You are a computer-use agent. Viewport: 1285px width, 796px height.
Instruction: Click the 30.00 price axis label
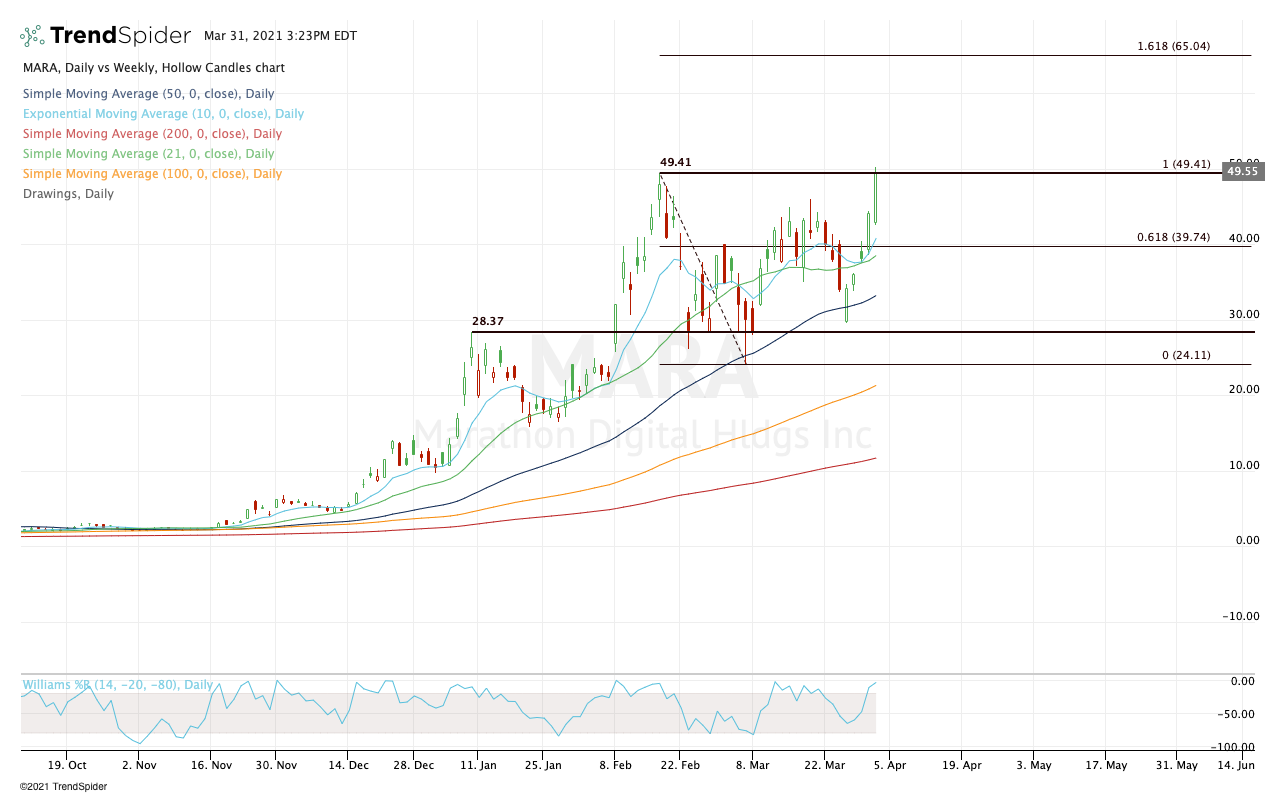(x=1244, y=315)
